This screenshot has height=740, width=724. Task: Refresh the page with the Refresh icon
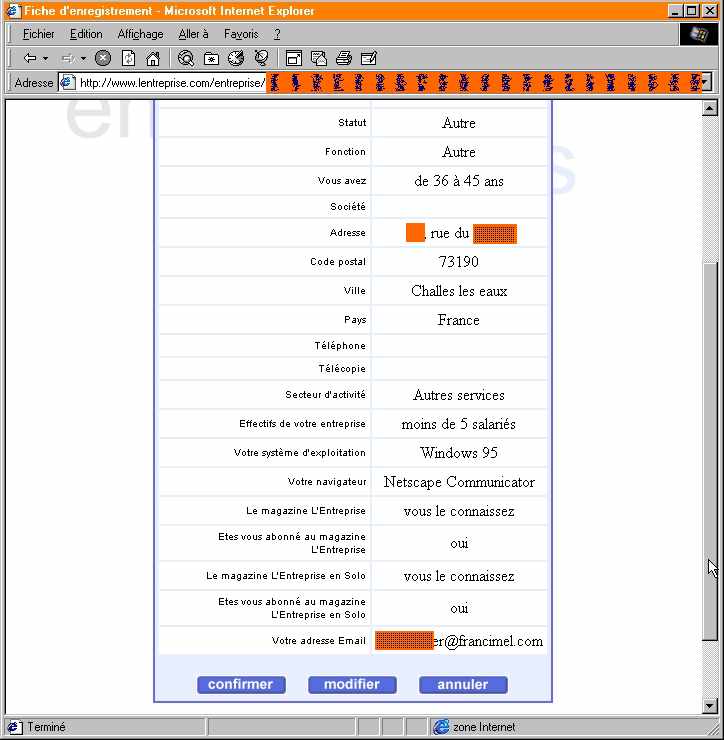128,59
